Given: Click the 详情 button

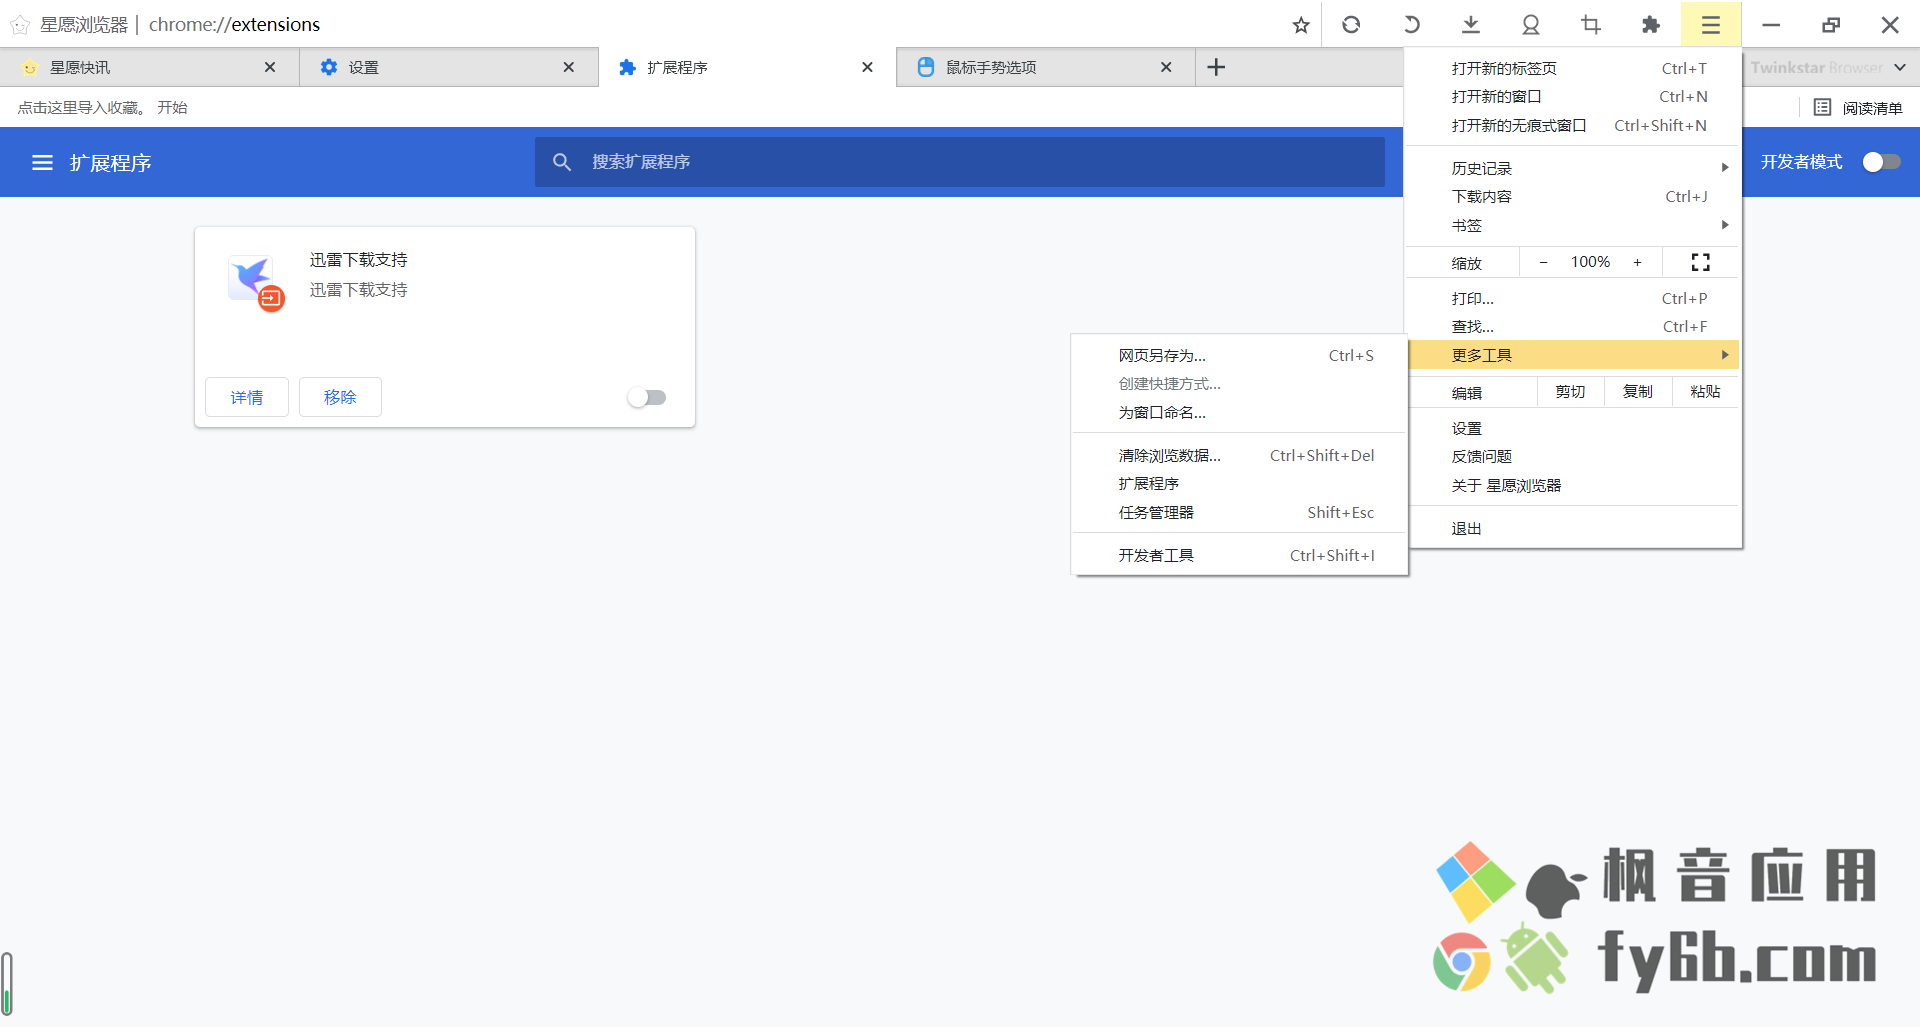Looking at the screenshot, I should [247, 397].
